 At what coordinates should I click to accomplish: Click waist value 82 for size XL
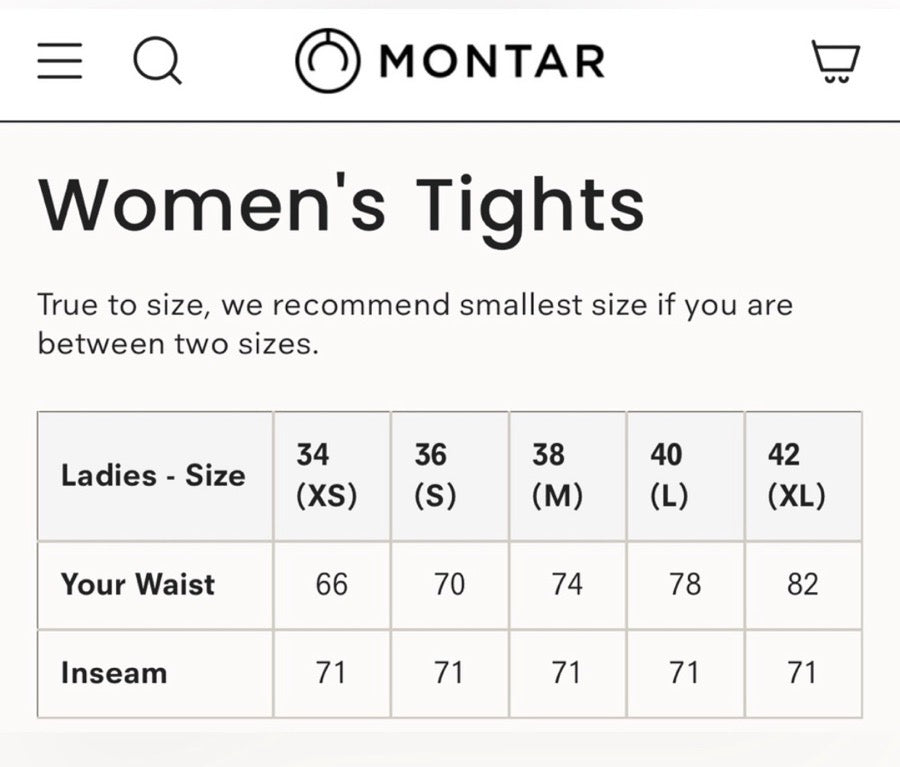pyautogui.click(x=803, y=584)
